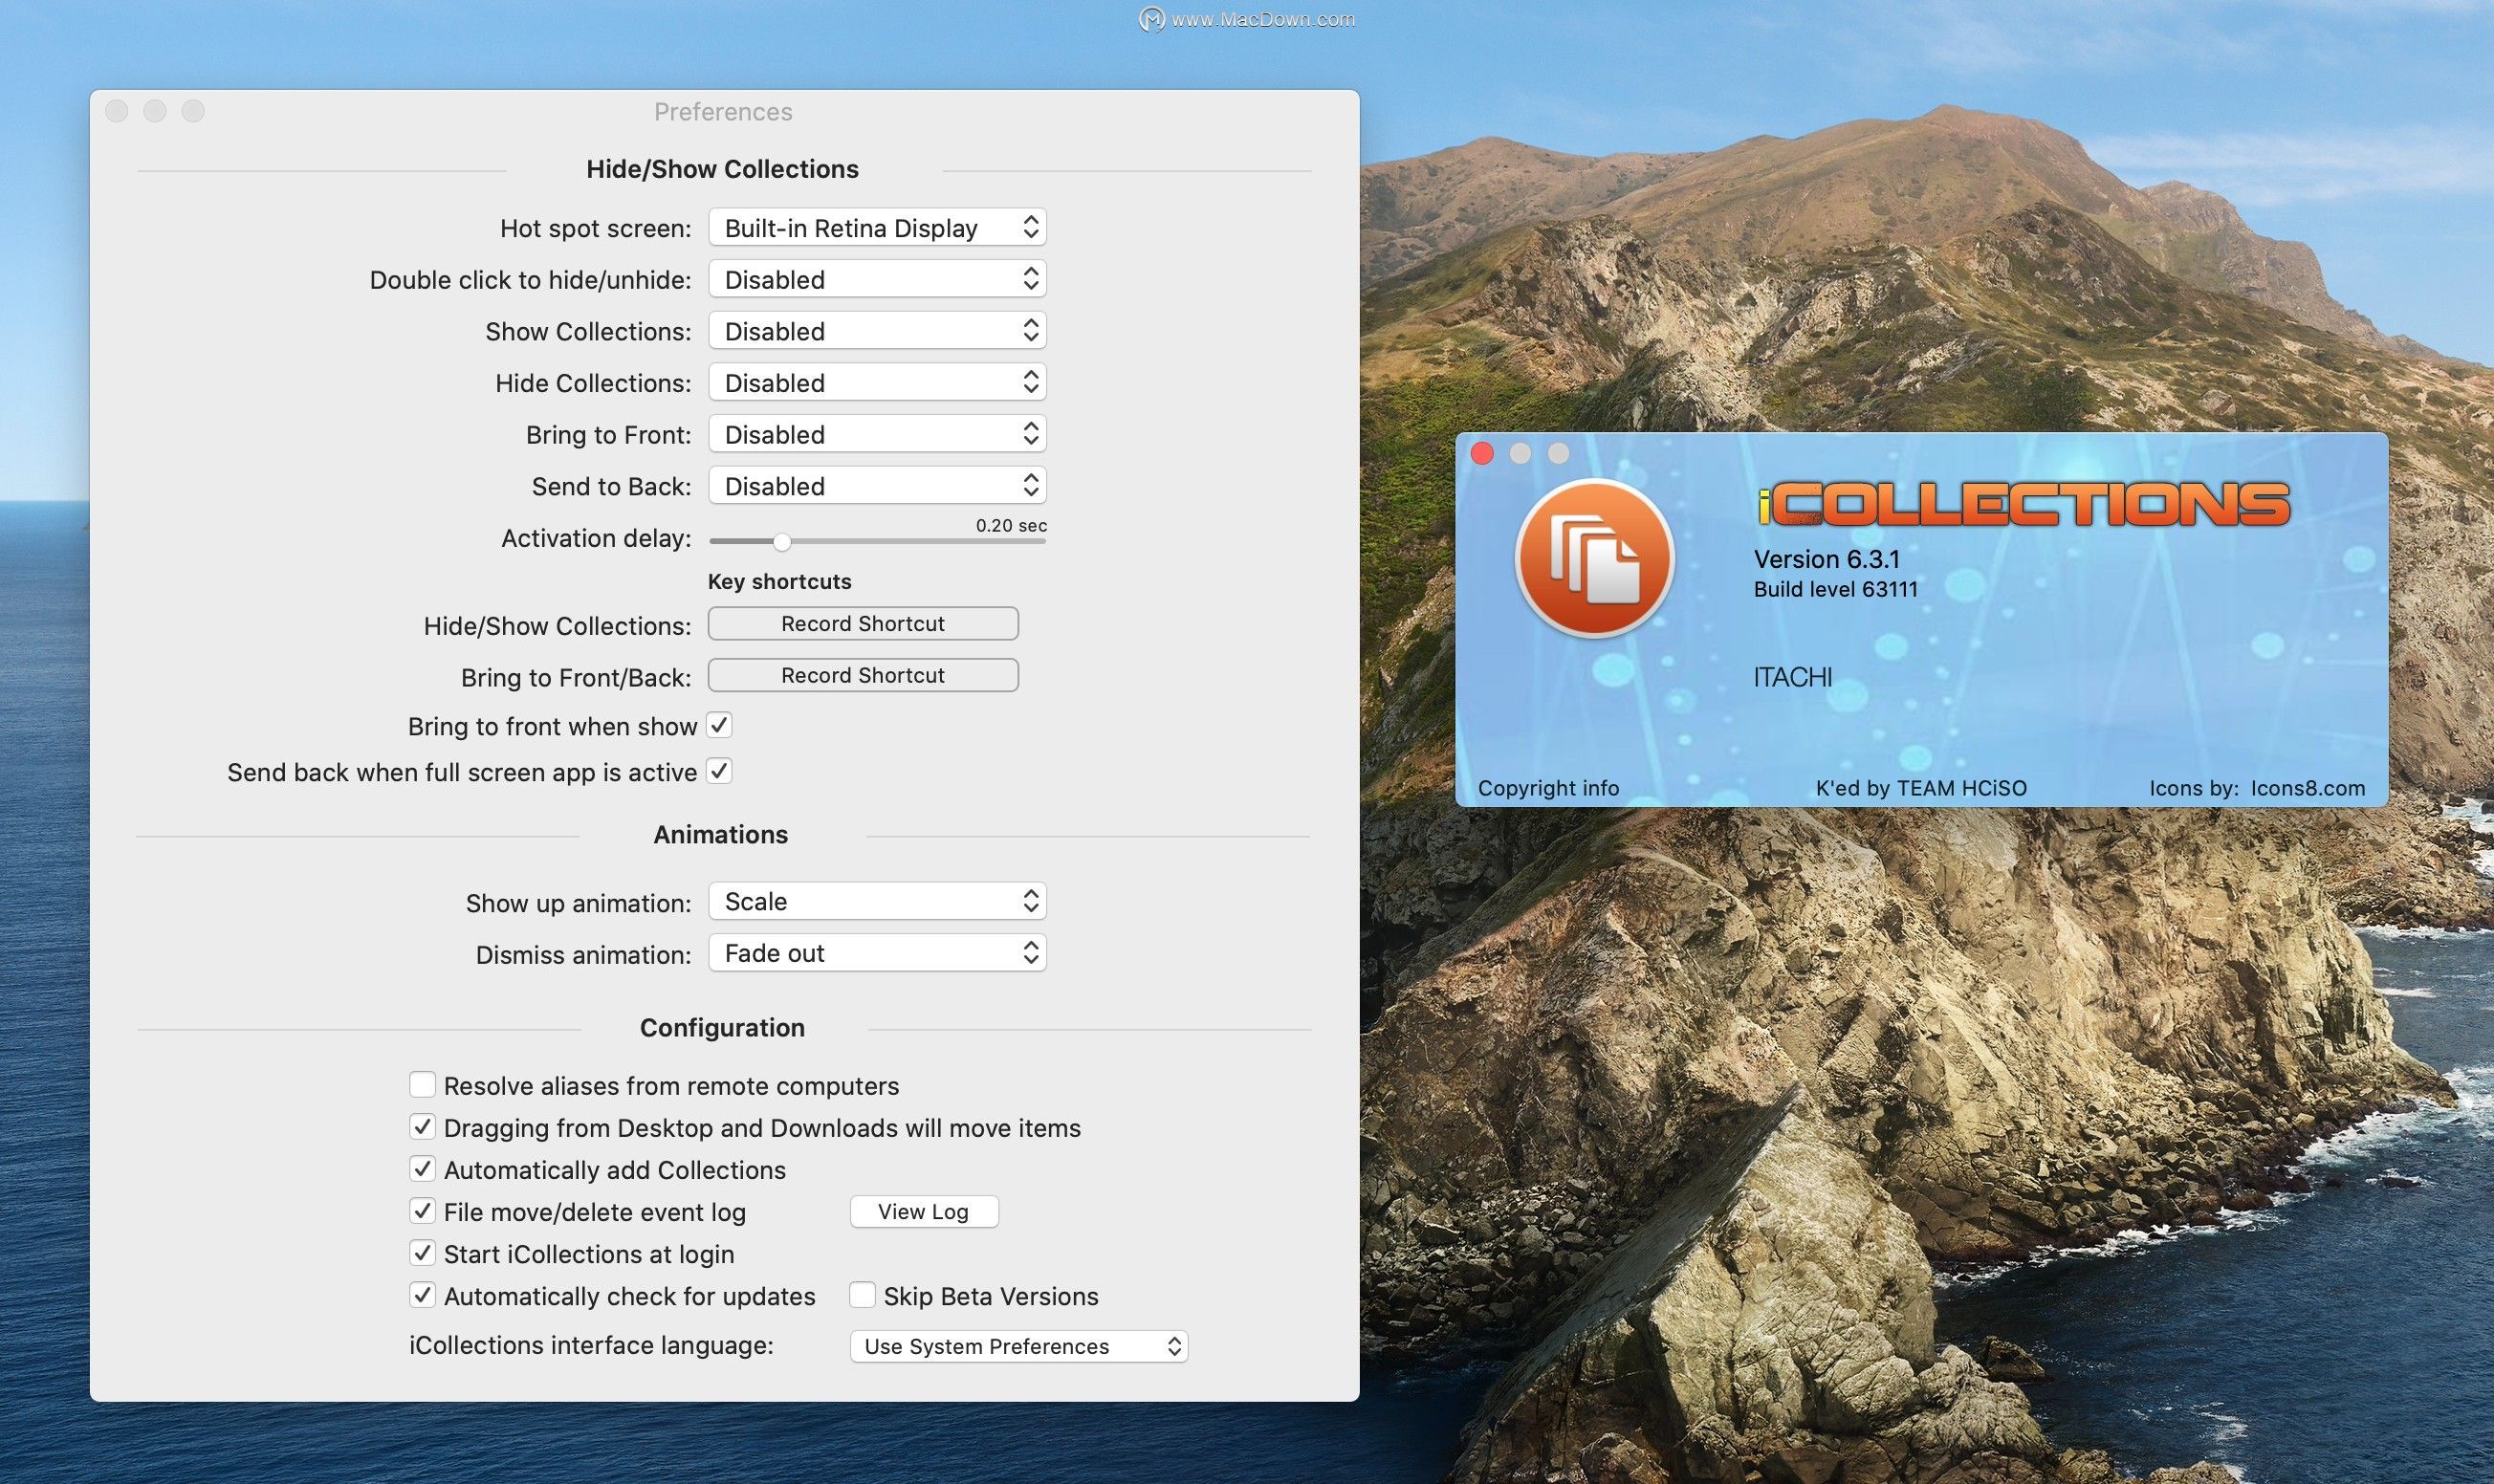Open the Hot spot screen dropdown

pyautogui.click(x=877, y=228)
